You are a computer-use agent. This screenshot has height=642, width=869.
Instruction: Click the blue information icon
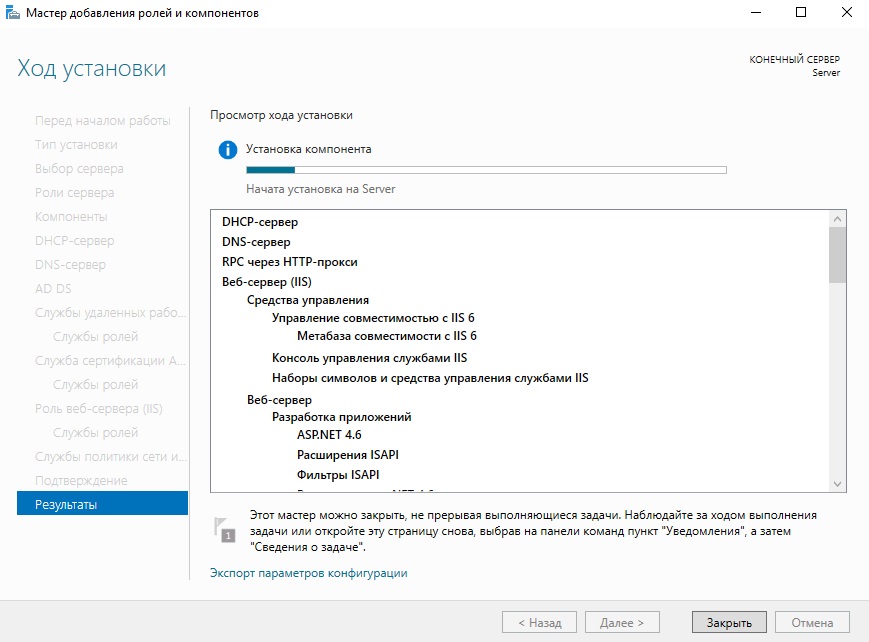pyautogui.click(x=228, y=150)
